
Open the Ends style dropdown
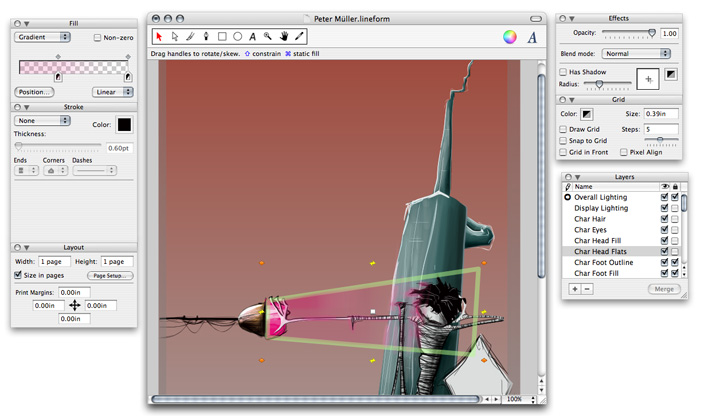click(x=26, y=171)
